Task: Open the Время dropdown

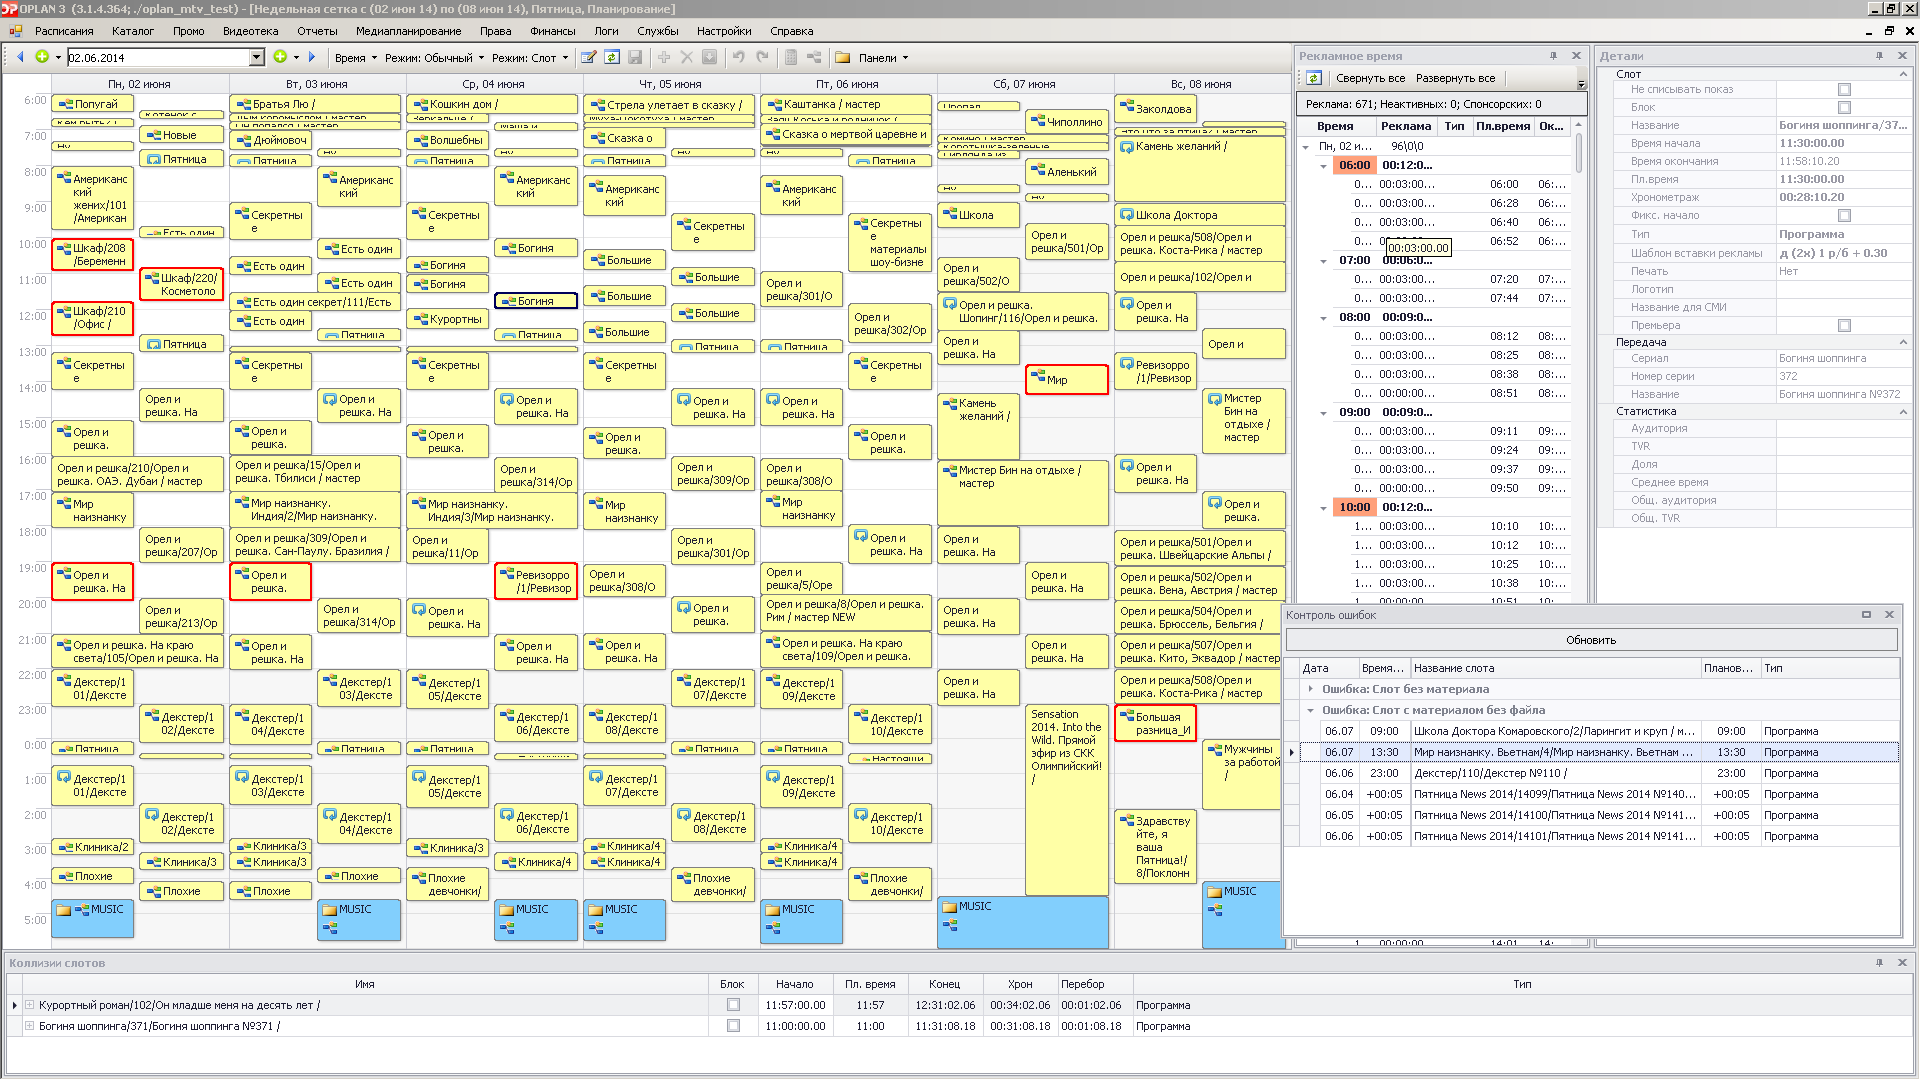Action: (356, 58)
